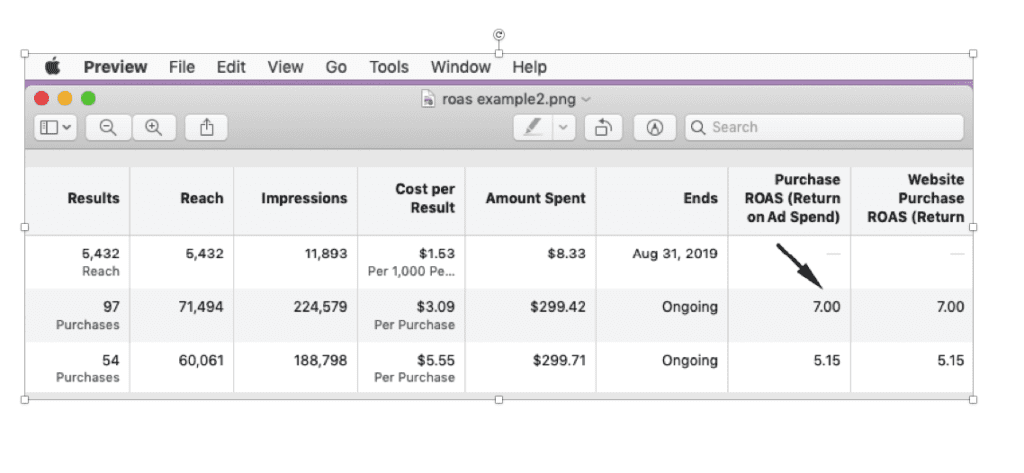Screen dimensions: 1024x473
Task: Click the zoom out magnifier icon
Action: pyautogui.click(x=108, y=127)
